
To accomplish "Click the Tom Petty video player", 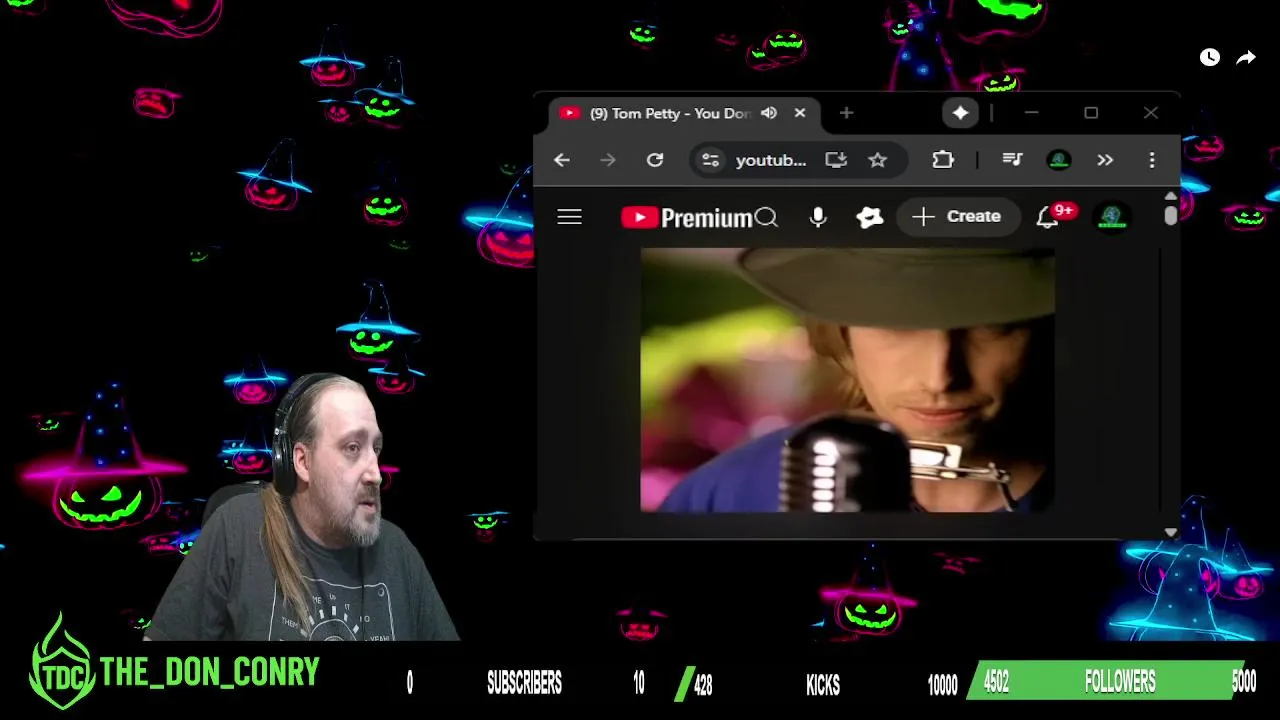I will click(847, 380).
